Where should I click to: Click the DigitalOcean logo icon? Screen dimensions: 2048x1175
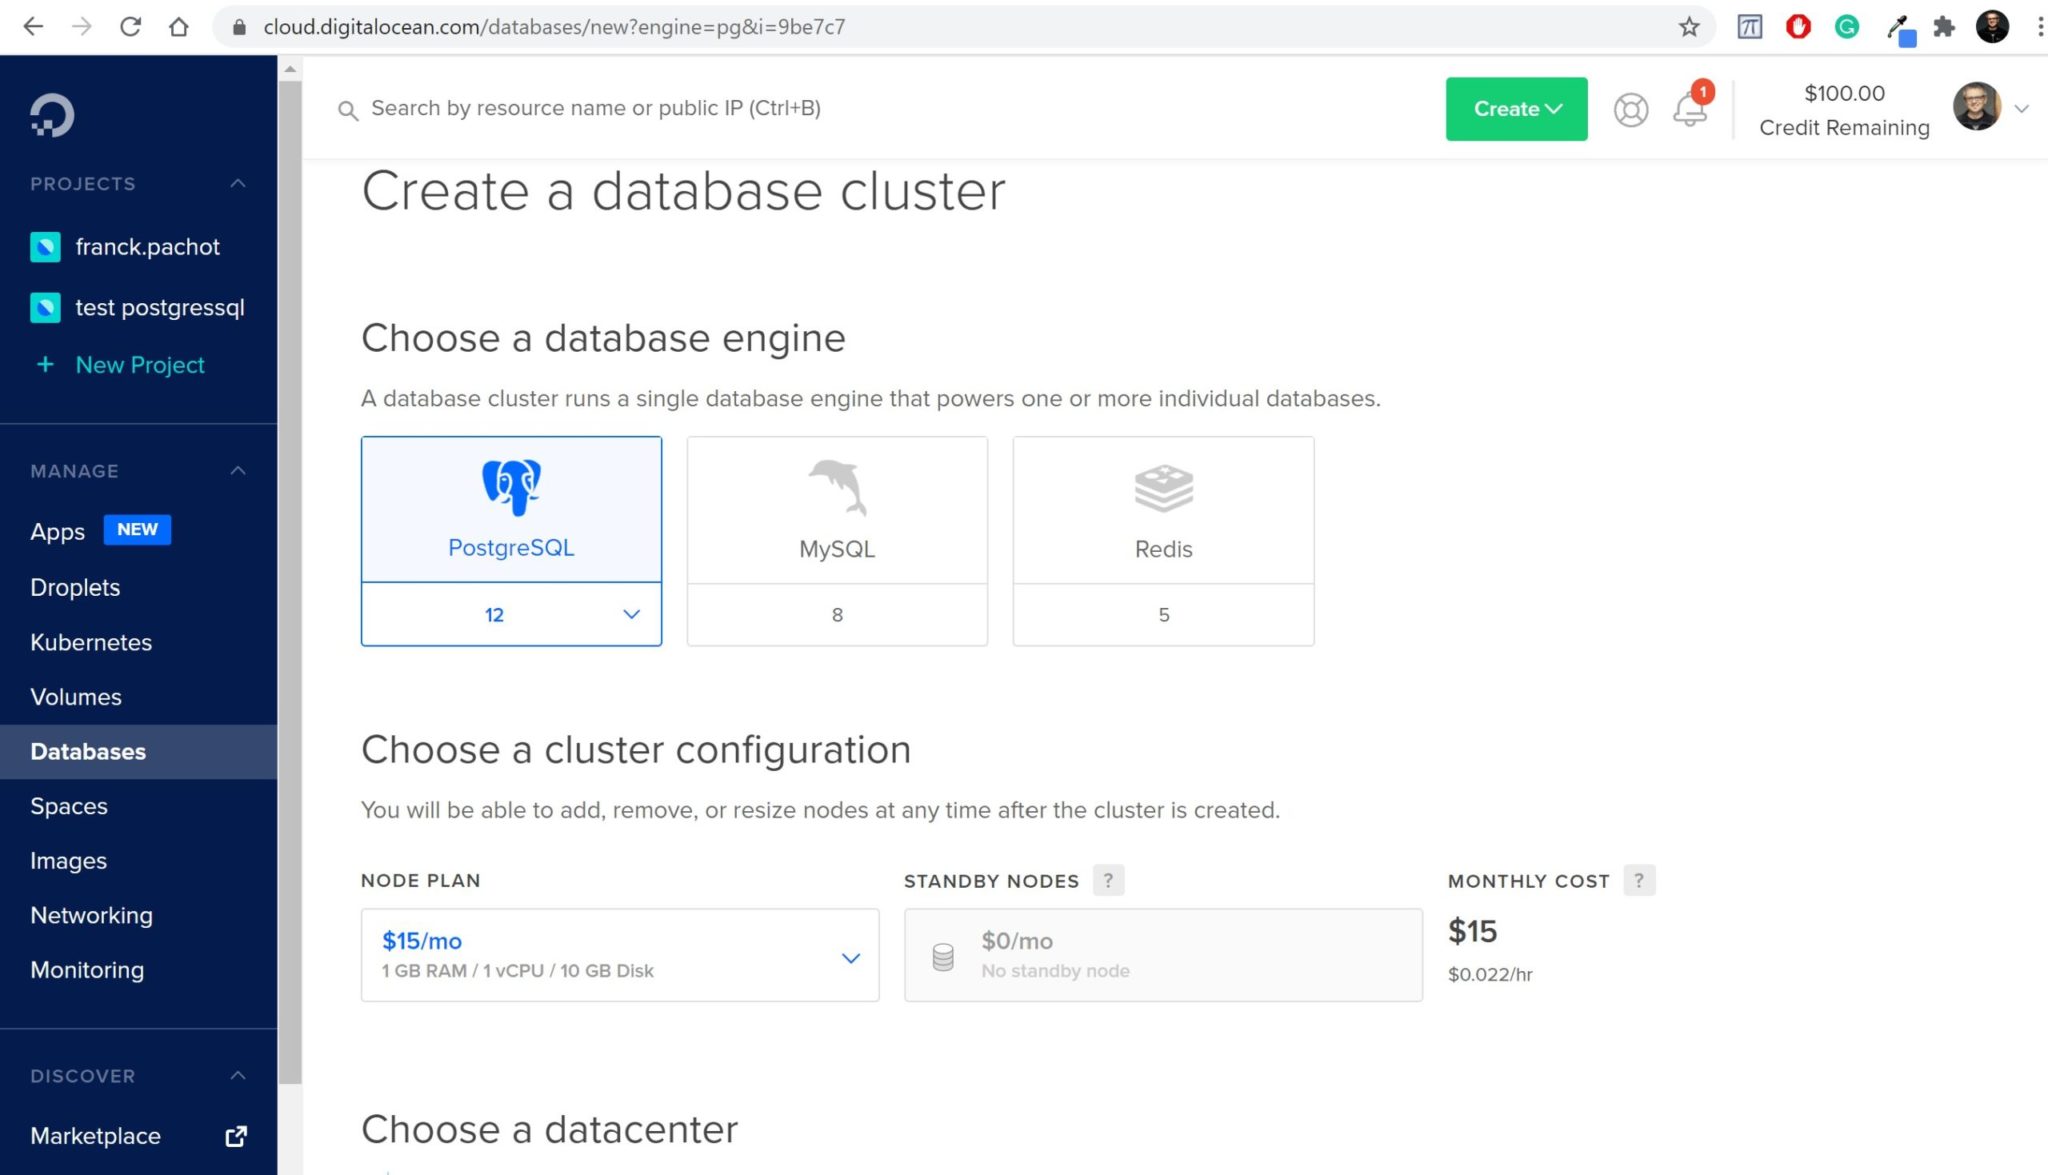[x=51, y=115]
